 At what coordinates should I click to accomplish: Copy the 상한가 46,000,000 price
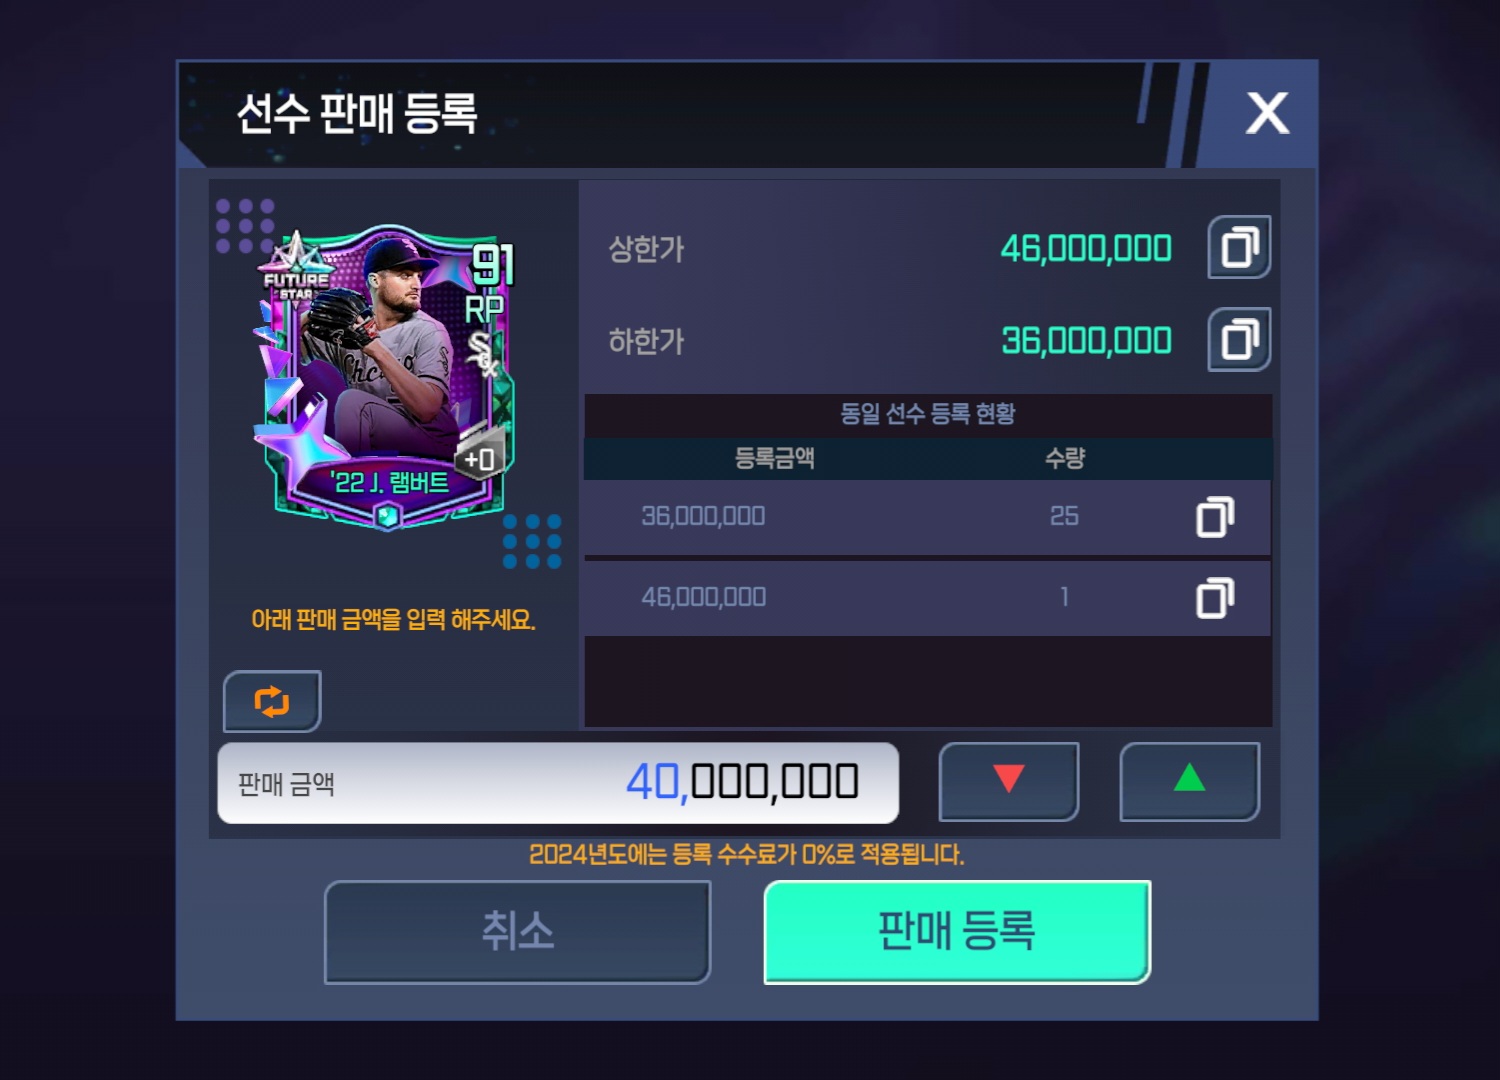(1239, 247)
